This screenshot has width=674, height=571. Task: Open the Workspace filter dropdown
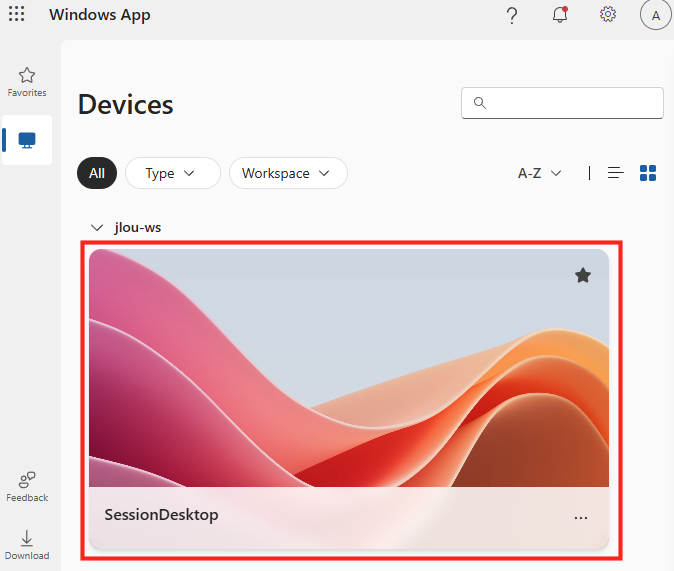tap(287, 173)
